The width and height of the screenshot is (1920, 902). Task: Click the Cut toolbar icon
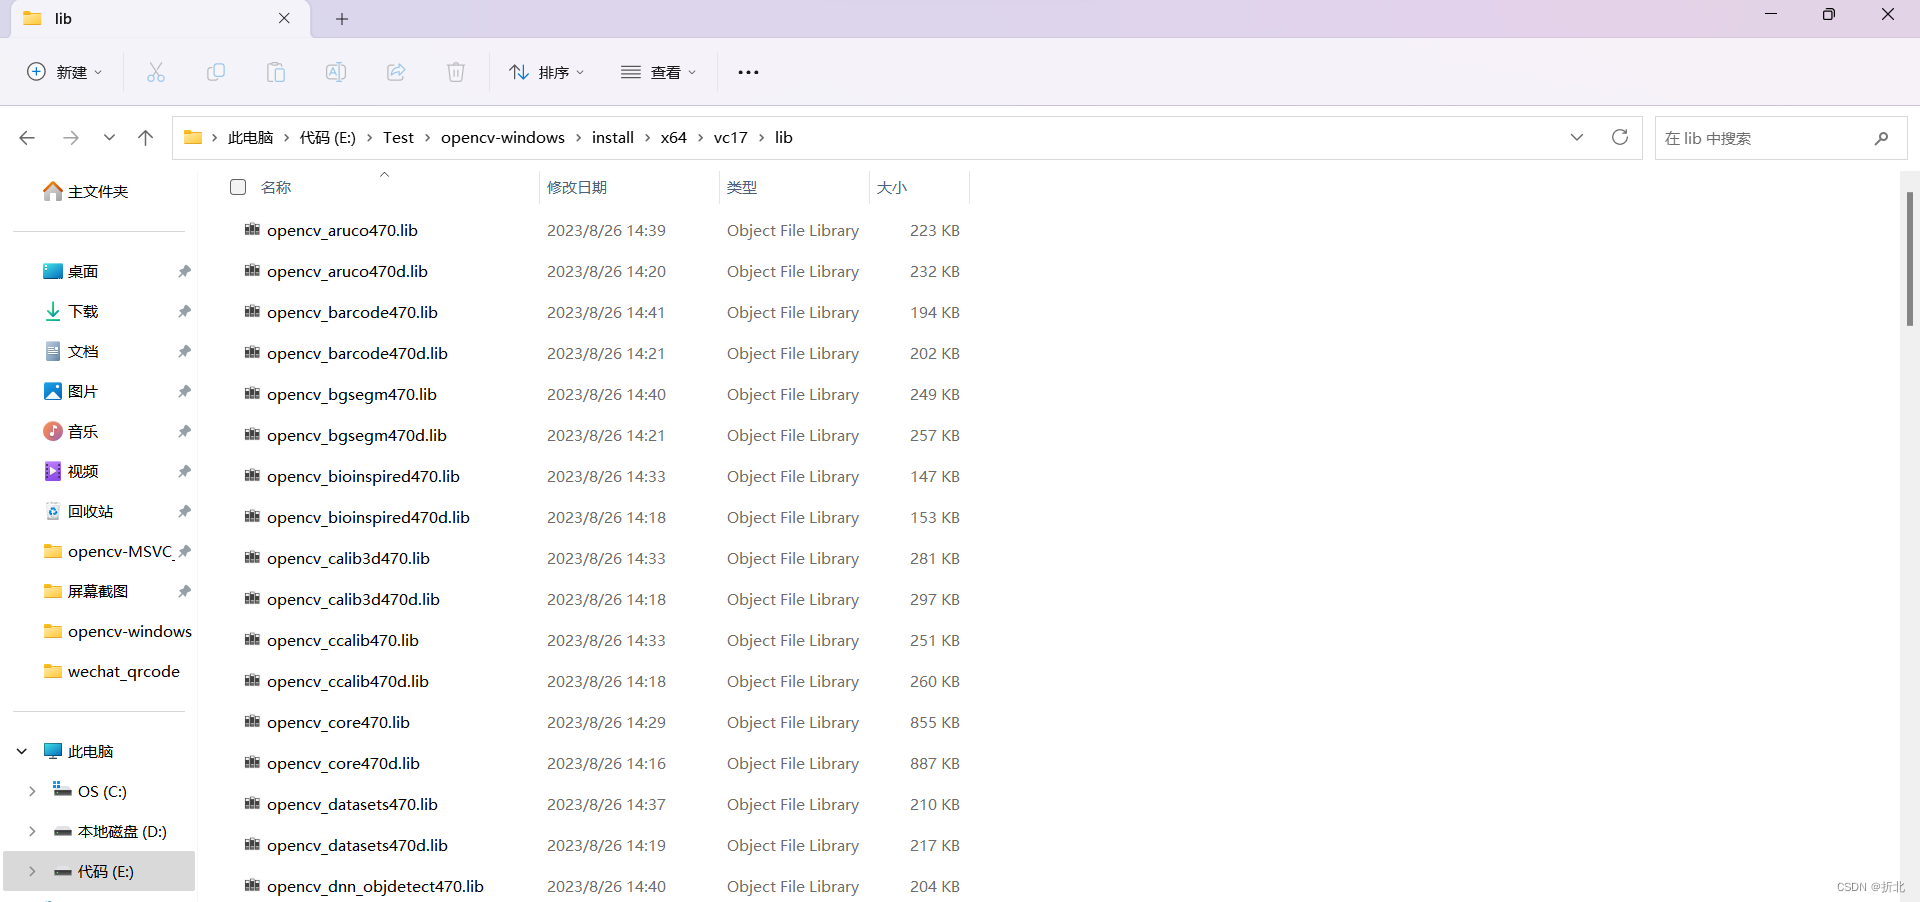[156, 72]
